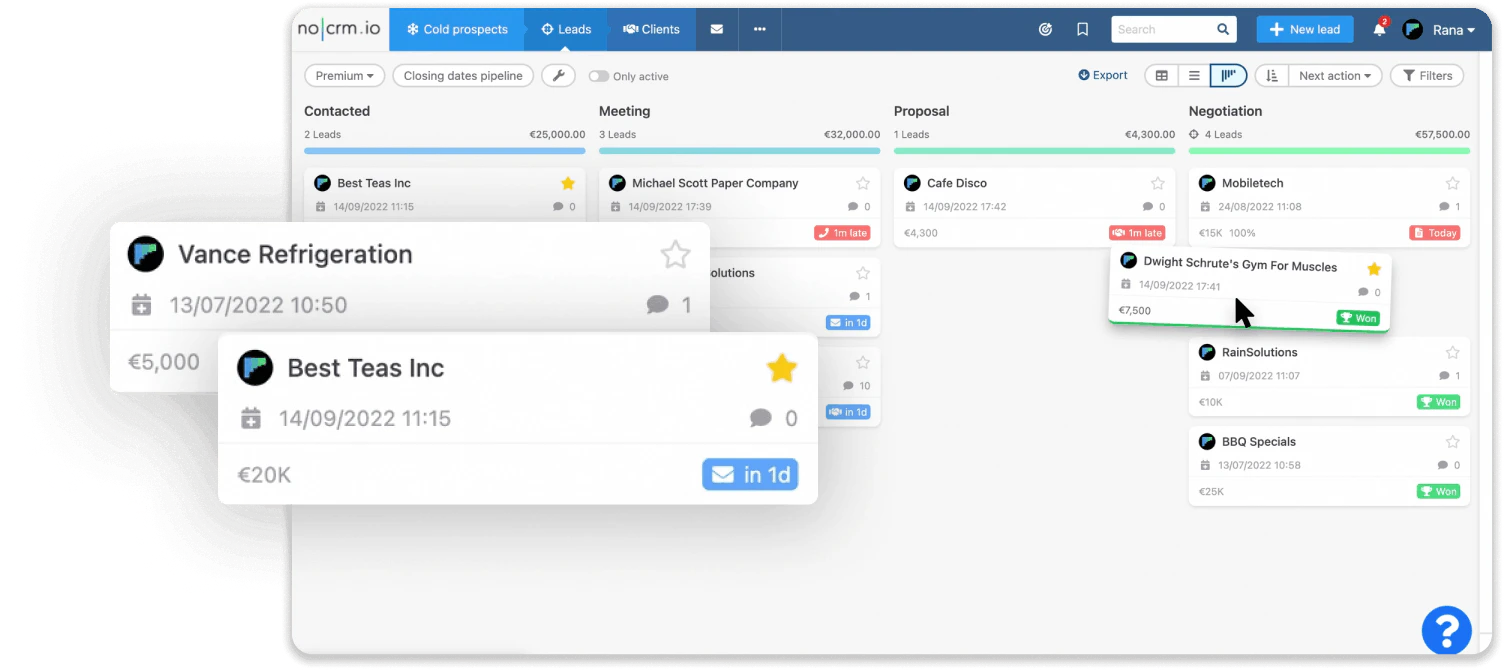
Task: Click the Proposal column header
Action: [x=921, y=111]
